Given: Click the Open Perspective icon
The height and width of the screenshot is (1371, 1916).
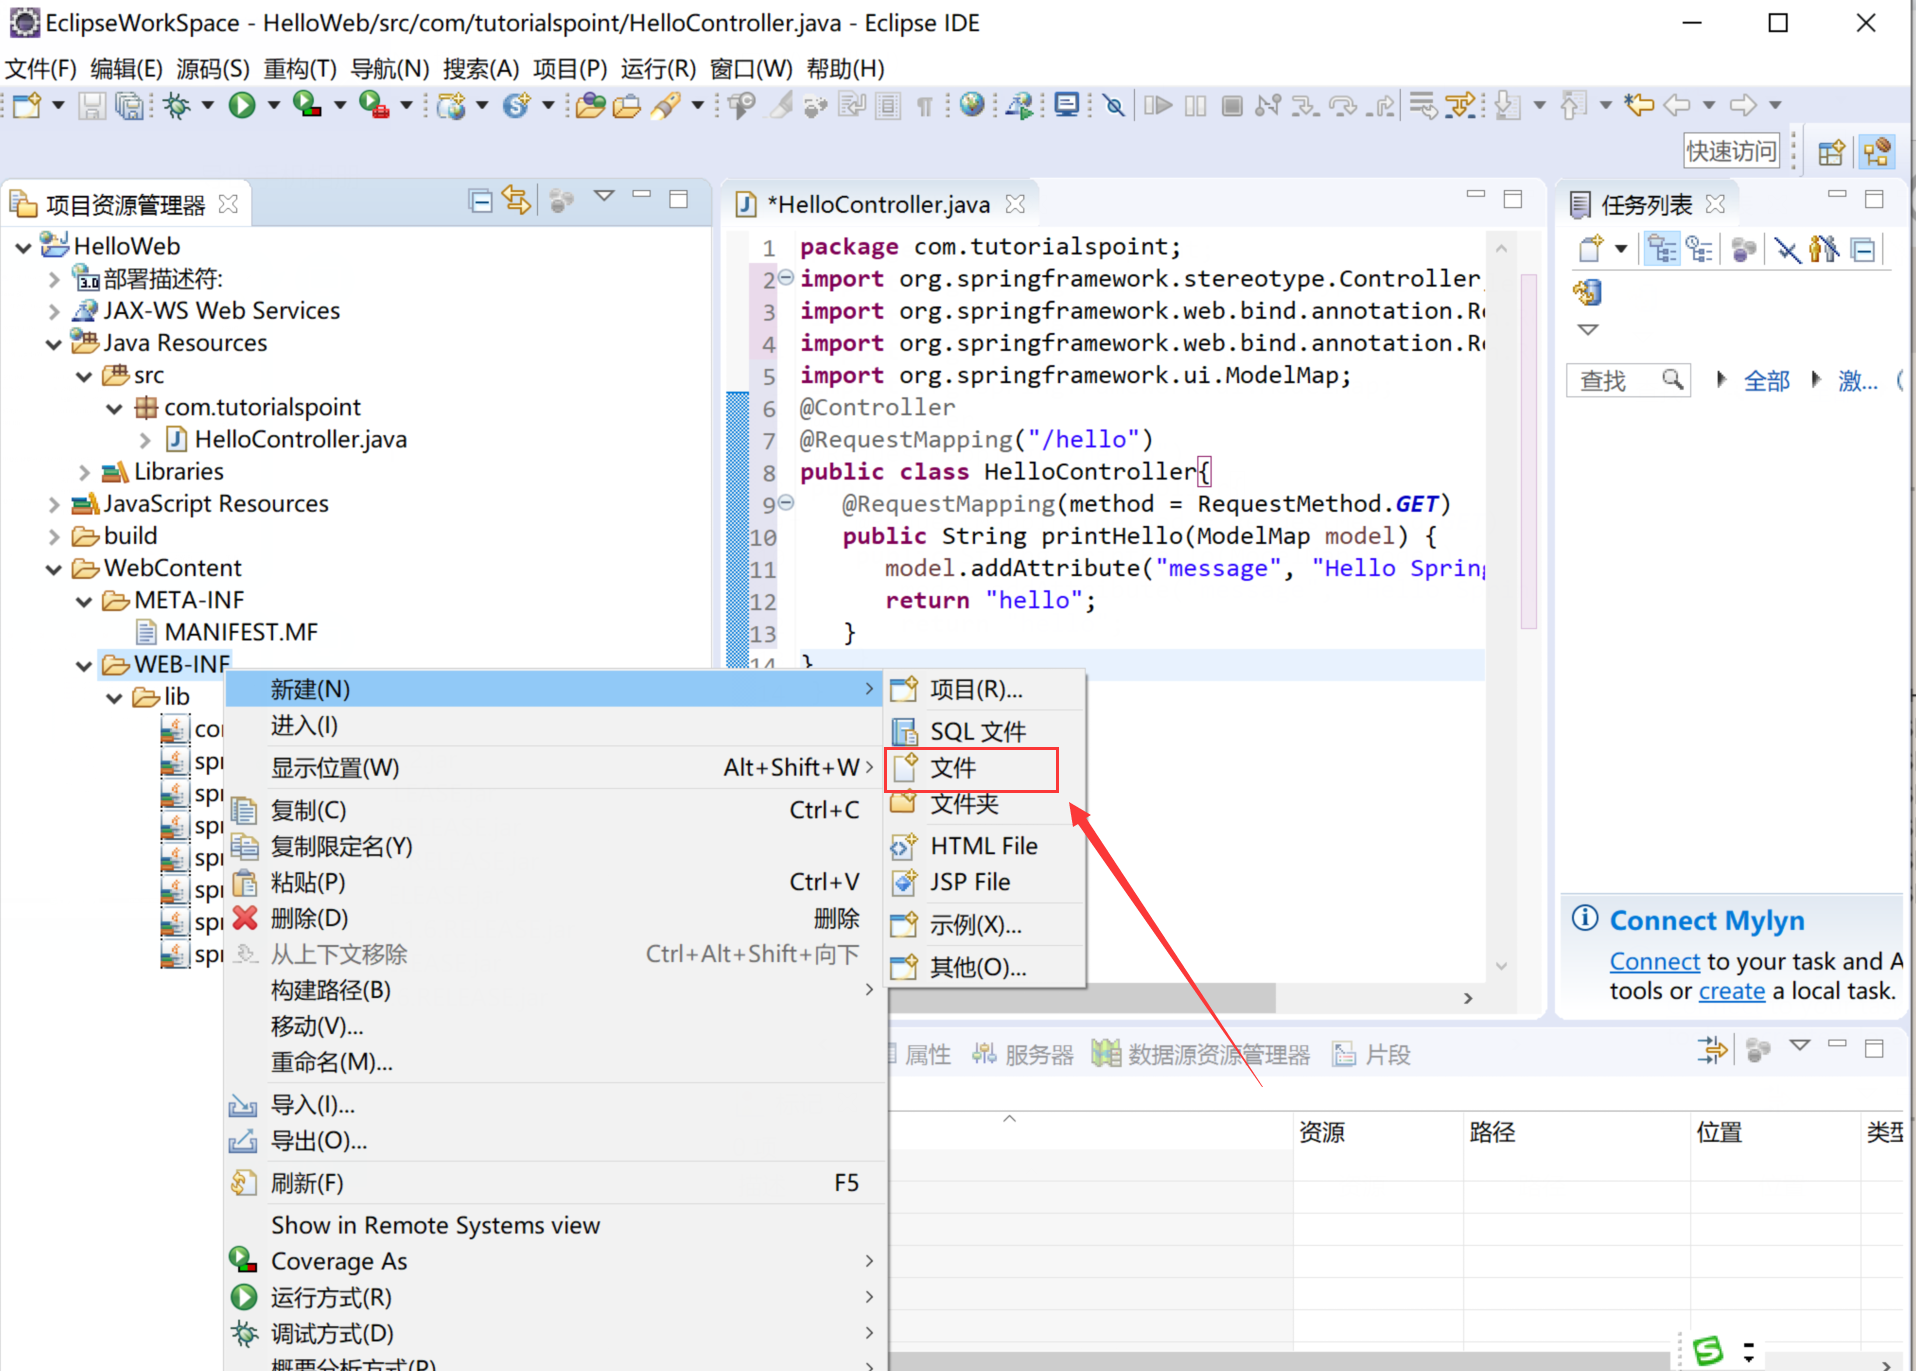Looking at the screenshot, I should pyautogui.click(x=1830, y=152).
